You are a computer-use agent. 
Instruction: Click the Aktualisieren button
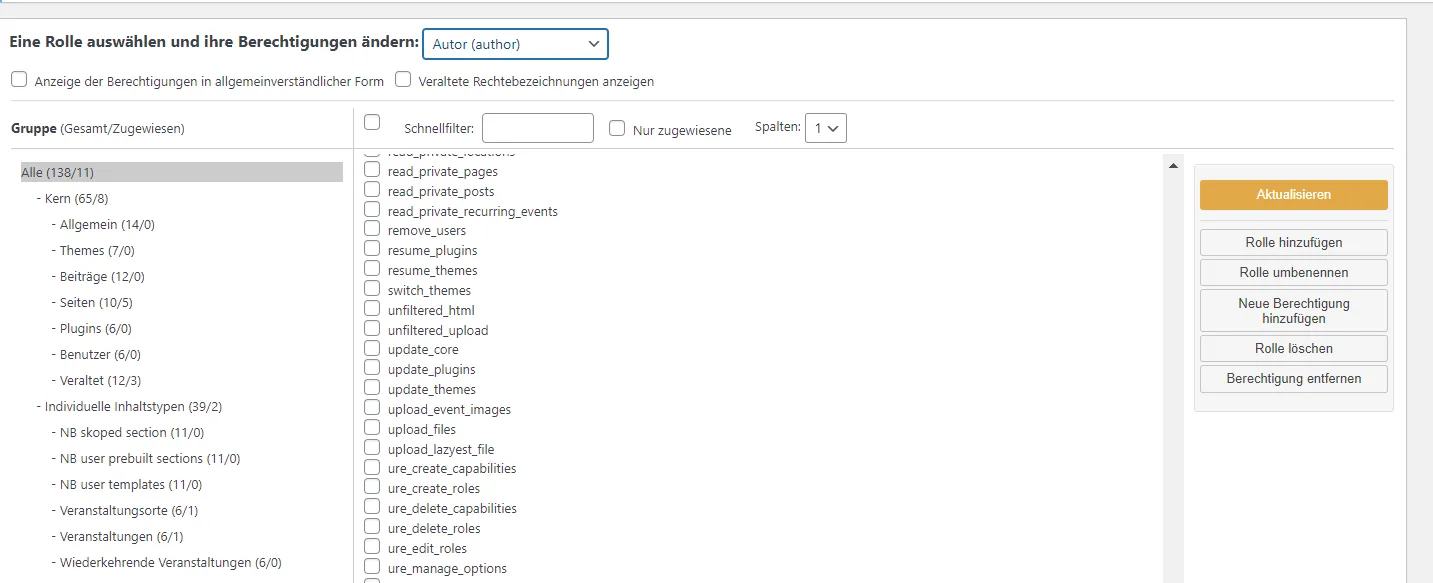click(x=1293, y=195)
